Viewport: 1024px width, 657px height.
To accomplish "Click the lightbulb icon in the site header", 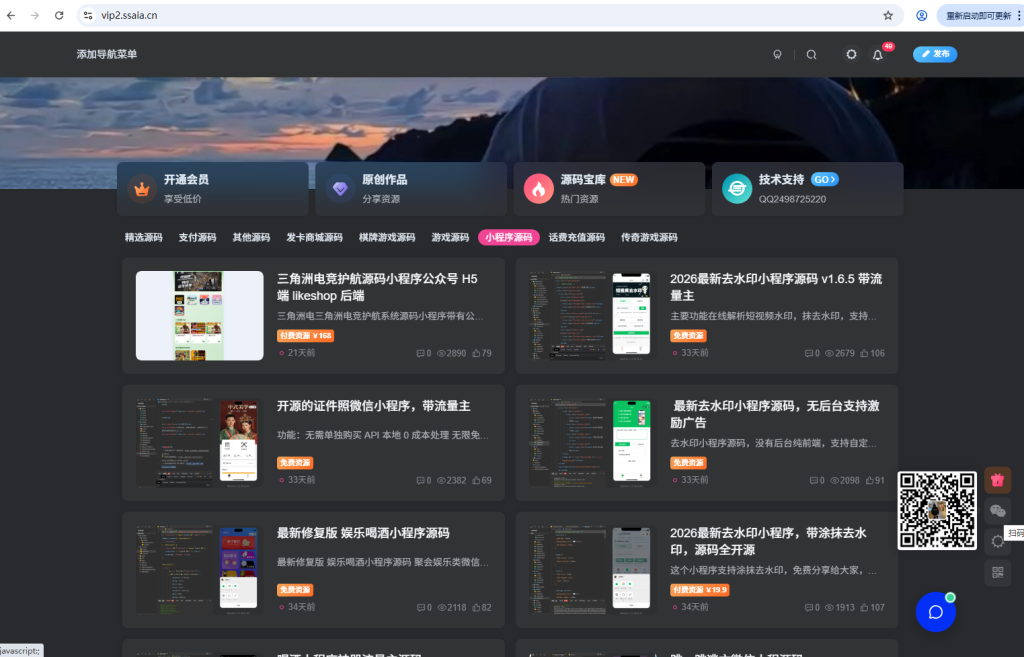I will 777,54.
